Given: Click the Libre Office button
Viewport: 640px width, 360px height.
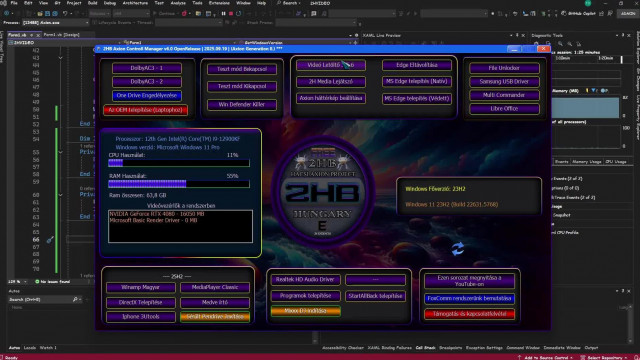Looking at the screenshot, I should coord(504,109).
